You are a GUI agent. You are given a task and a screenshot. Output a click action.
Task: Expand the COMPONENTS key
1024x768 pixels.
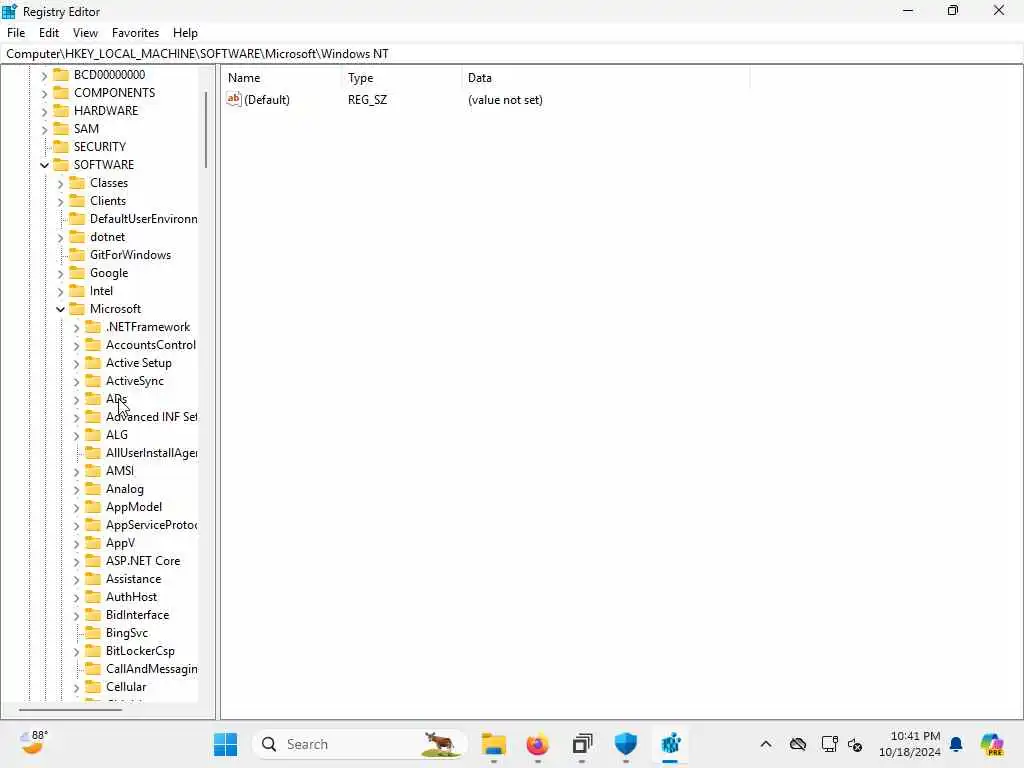point(44,93)
